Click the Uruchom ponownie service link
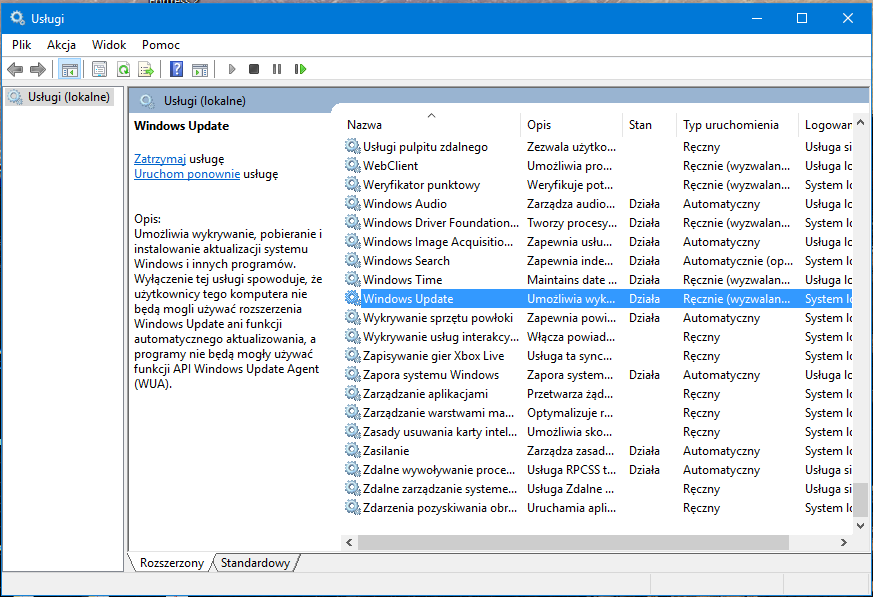Viewport: 873px width, 597px height. click(187, 174)
